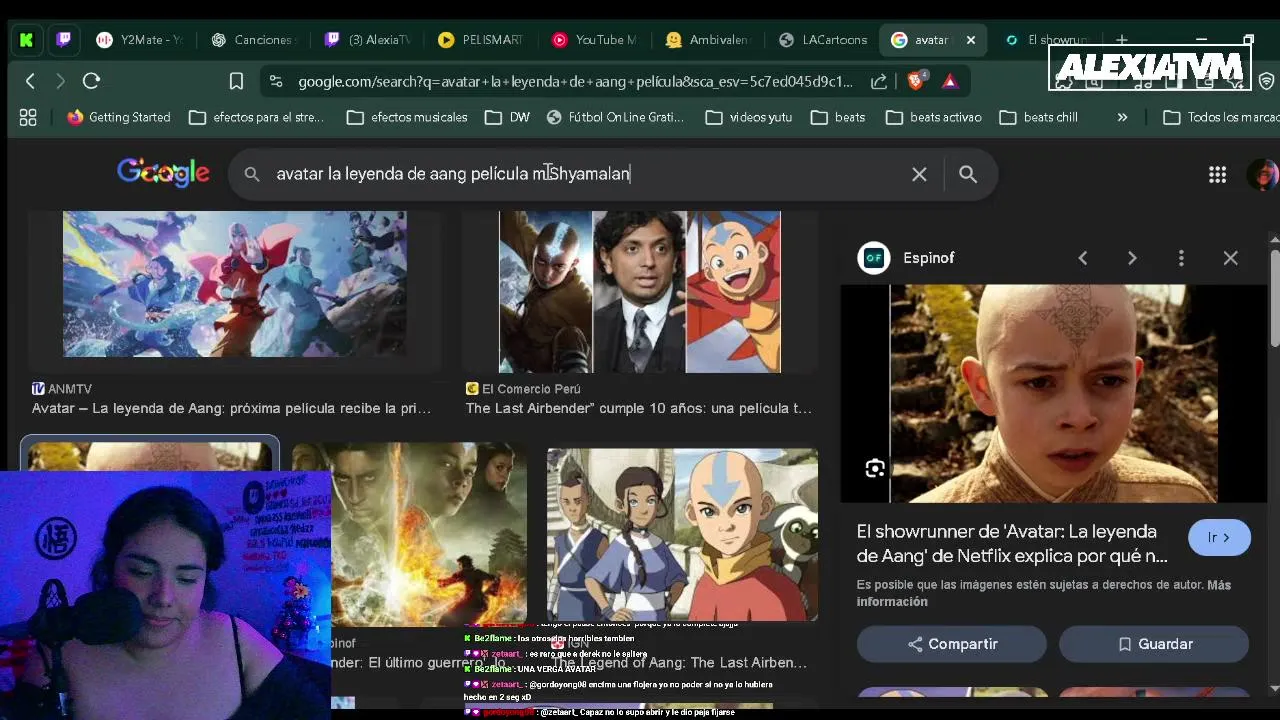Screen dimensions: 1280x720
Task: Reload the page with the refresh icon
Action: tap(91, 81)
